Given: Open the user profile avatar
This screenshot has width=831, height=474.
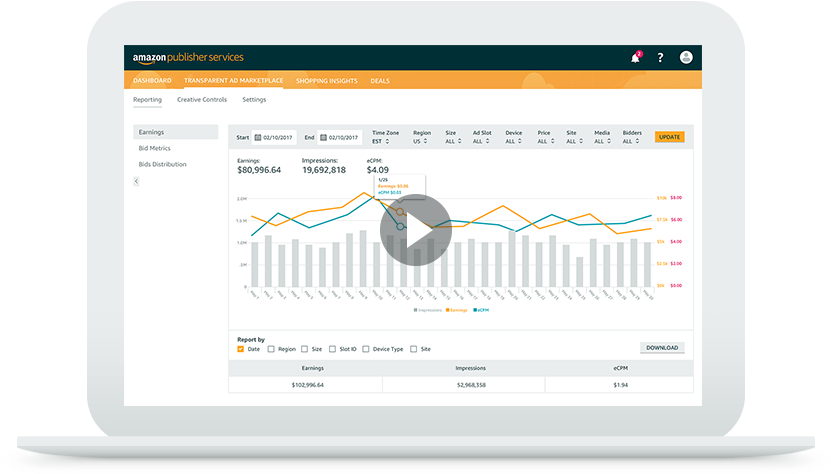Looking at the screenshot, I should coord(686,58).
